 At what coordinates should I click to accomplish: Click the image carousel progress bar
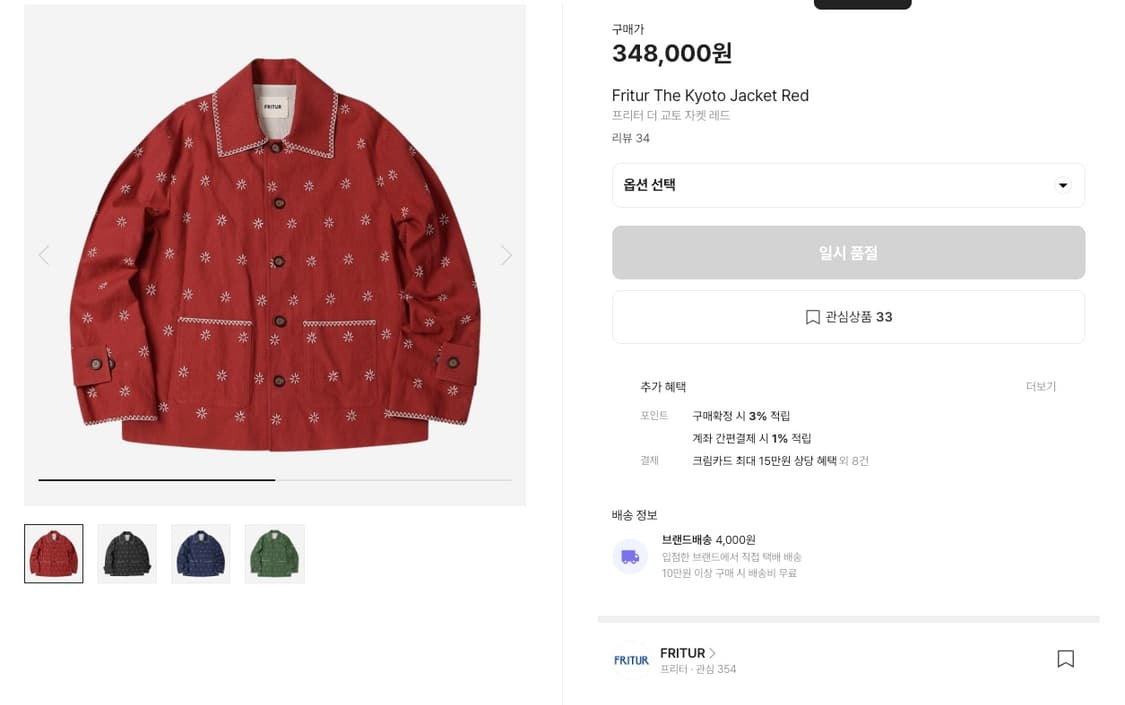coord(275,480)
